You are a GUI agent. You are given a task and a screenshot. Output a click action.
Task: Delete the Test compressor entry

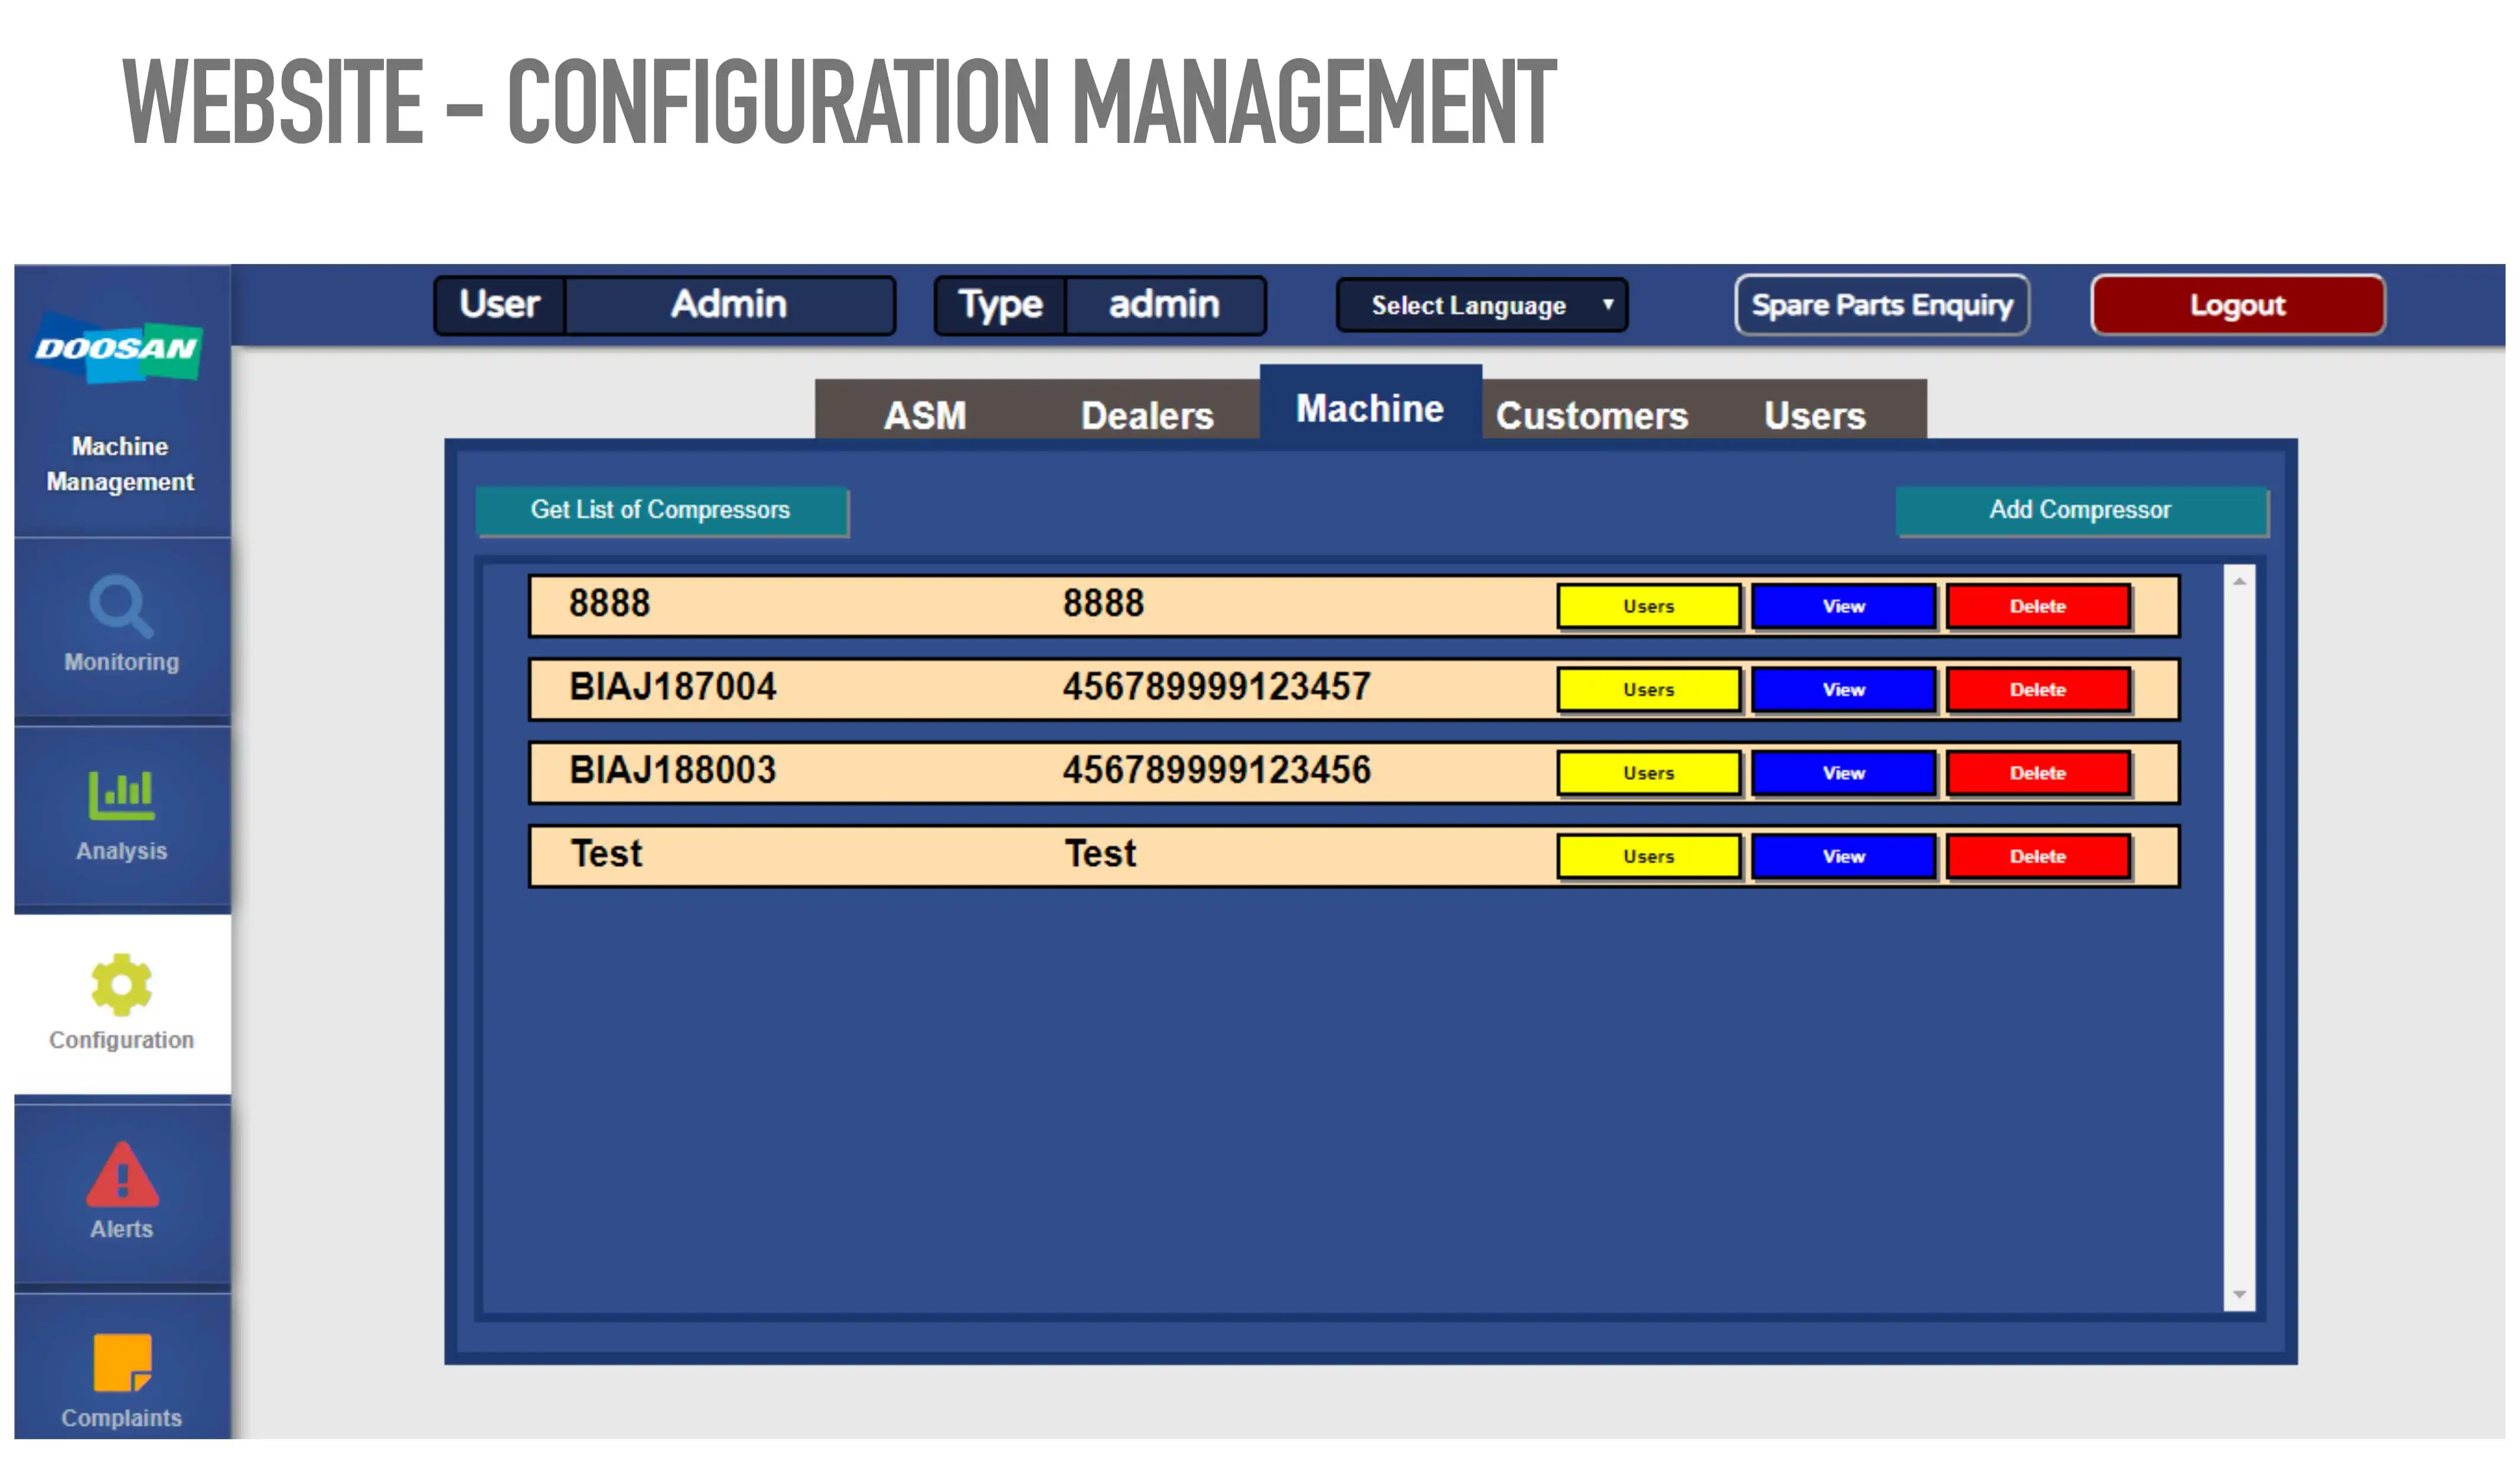[x=2037, y=857]
